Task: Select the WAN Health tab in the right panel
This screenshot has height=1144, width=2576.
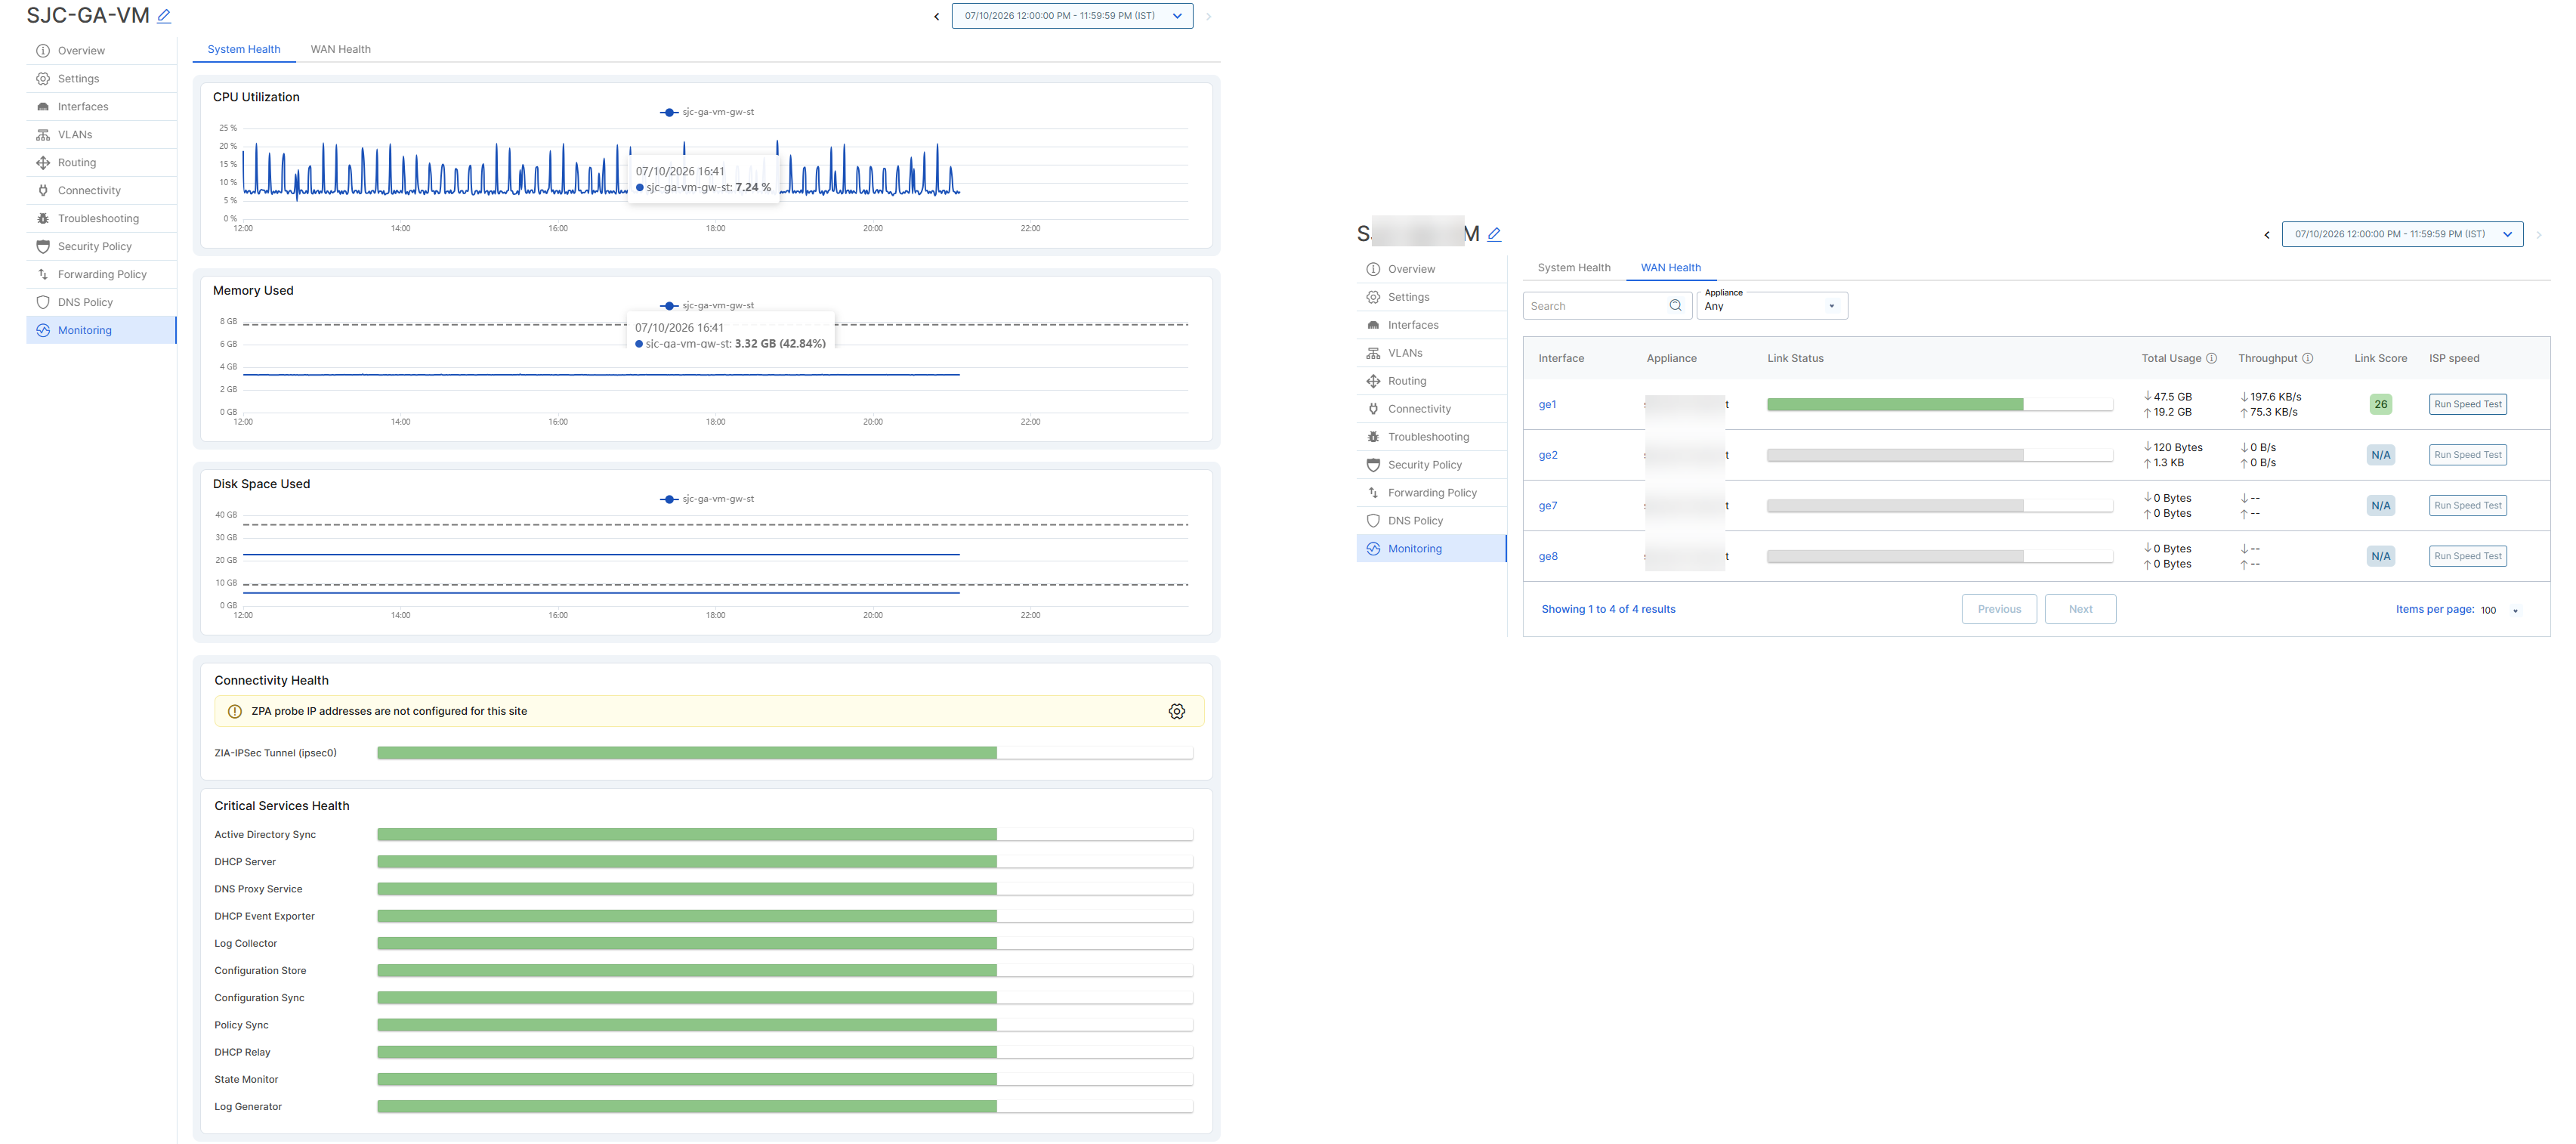Action: click(1670, 268)
